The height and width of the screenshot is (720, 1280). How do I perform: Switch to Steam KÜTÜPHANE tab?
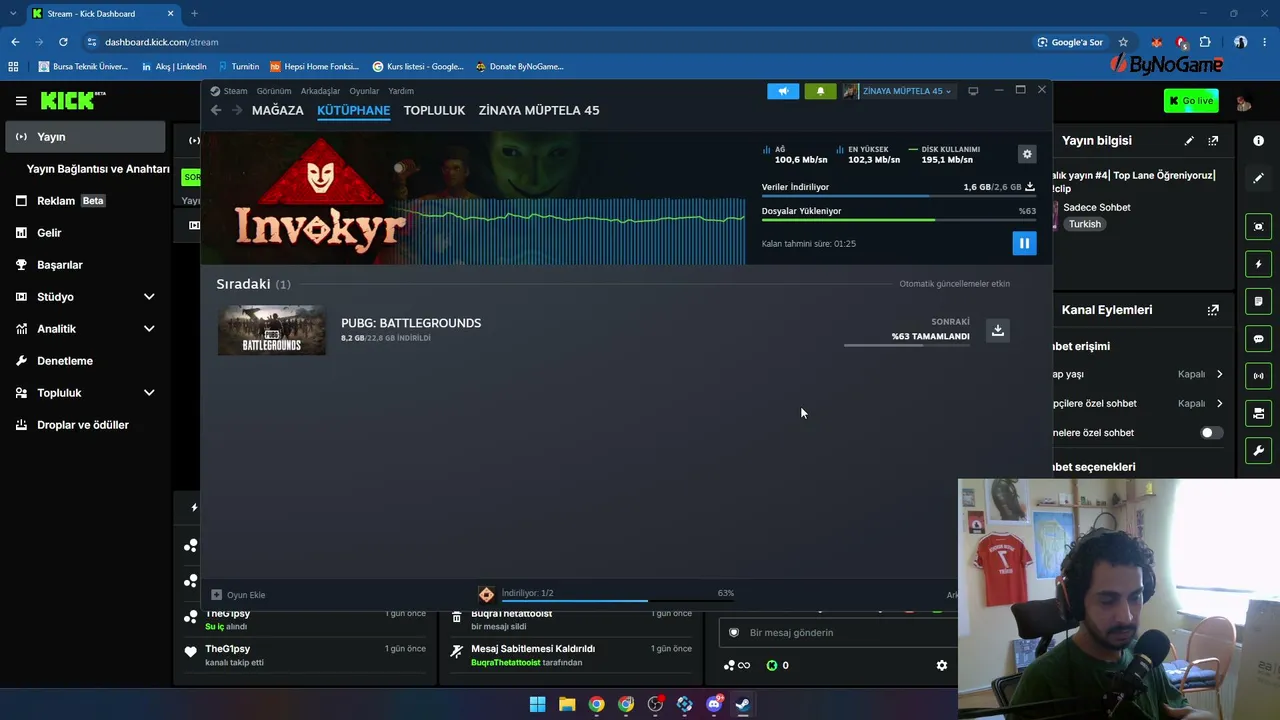(x=353, y=110)
